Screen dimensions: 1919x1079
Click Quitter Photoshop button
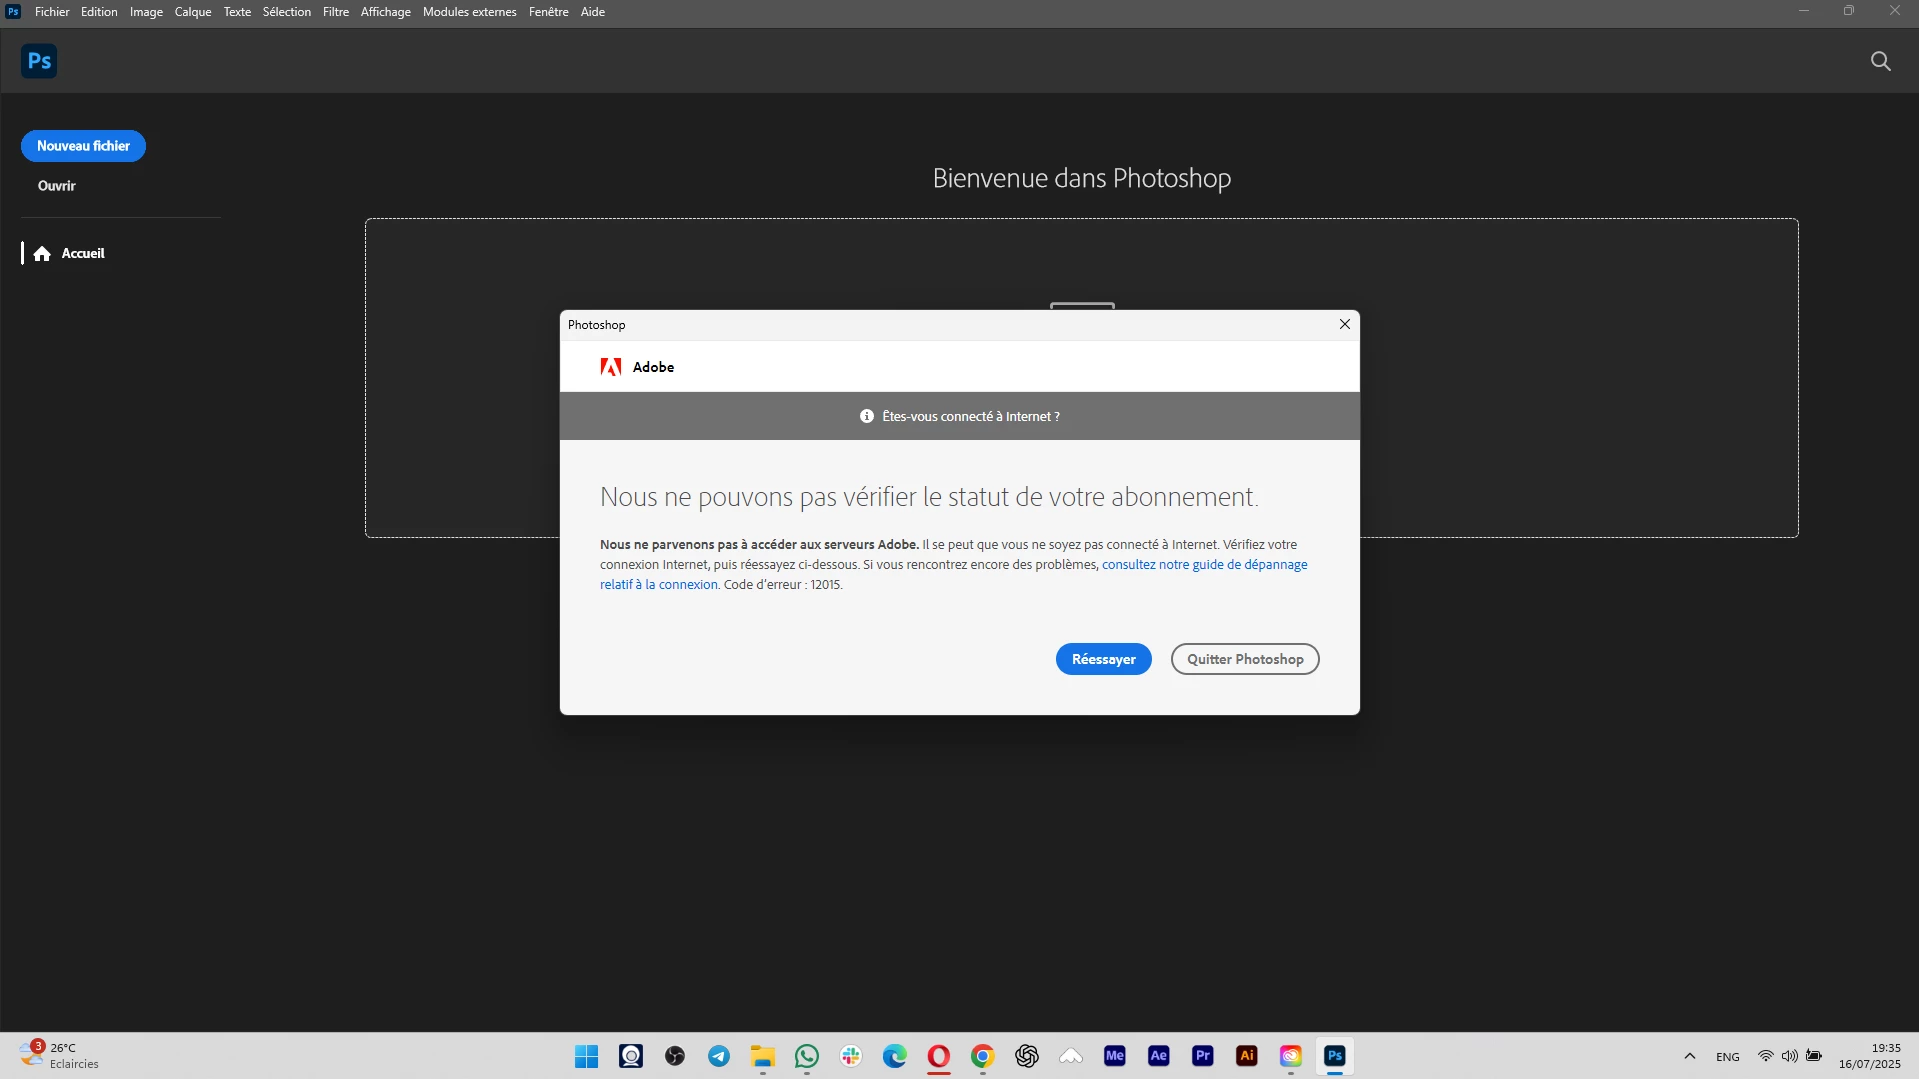[x=1245, y=659]
